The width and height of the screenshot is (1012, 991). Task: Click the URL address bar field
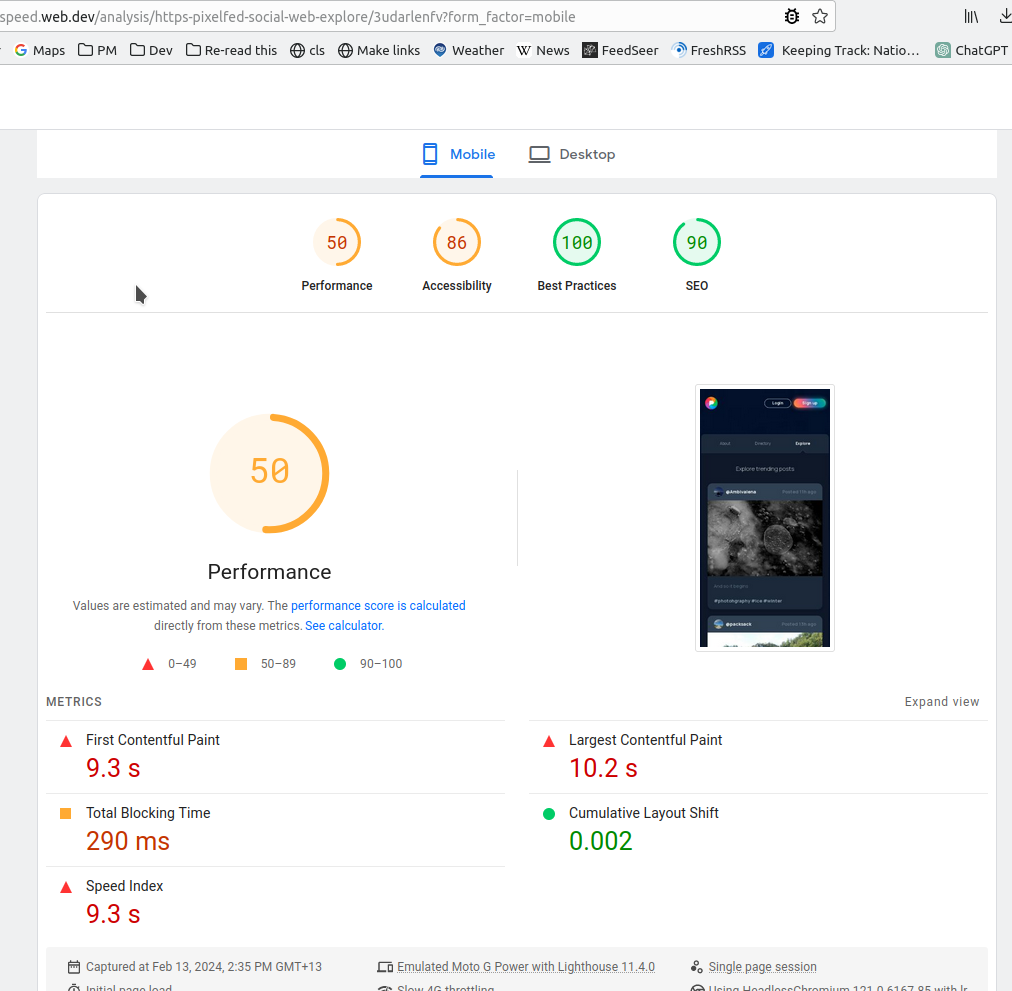coord(400,16)
